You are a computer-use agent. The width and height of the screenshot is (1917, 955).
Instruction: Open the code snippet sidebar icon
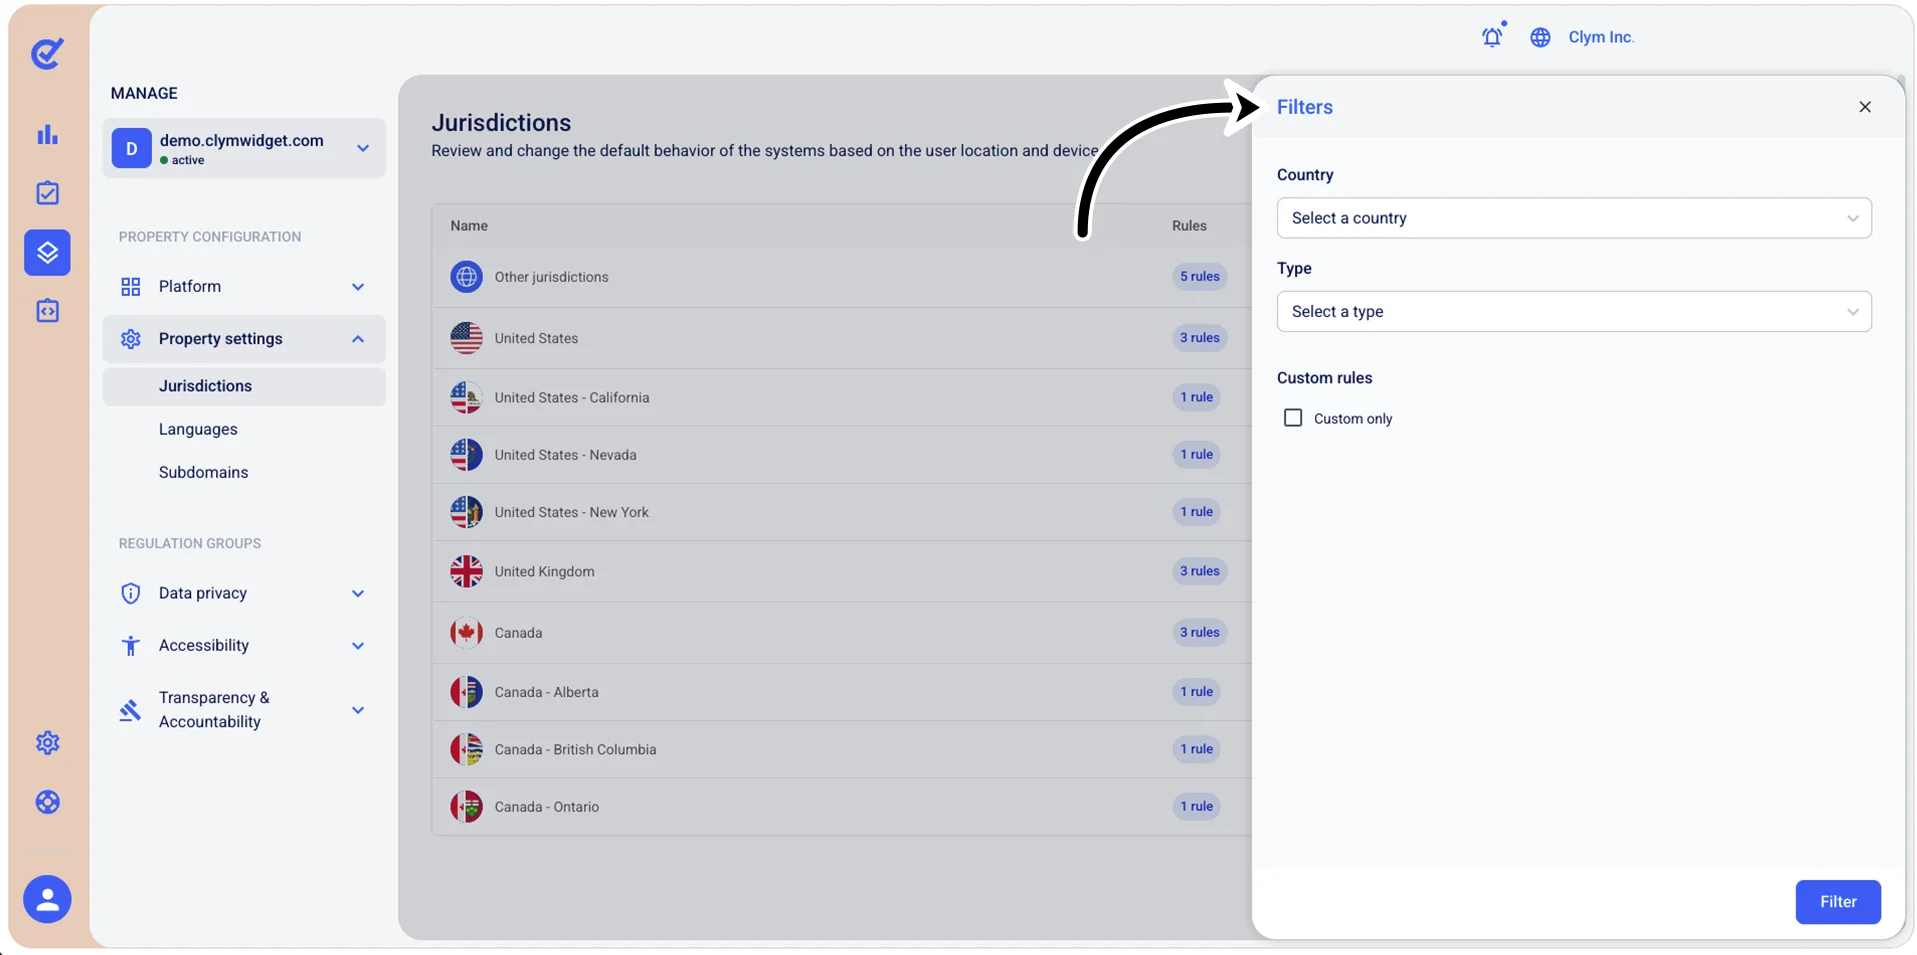pos(47,311)
